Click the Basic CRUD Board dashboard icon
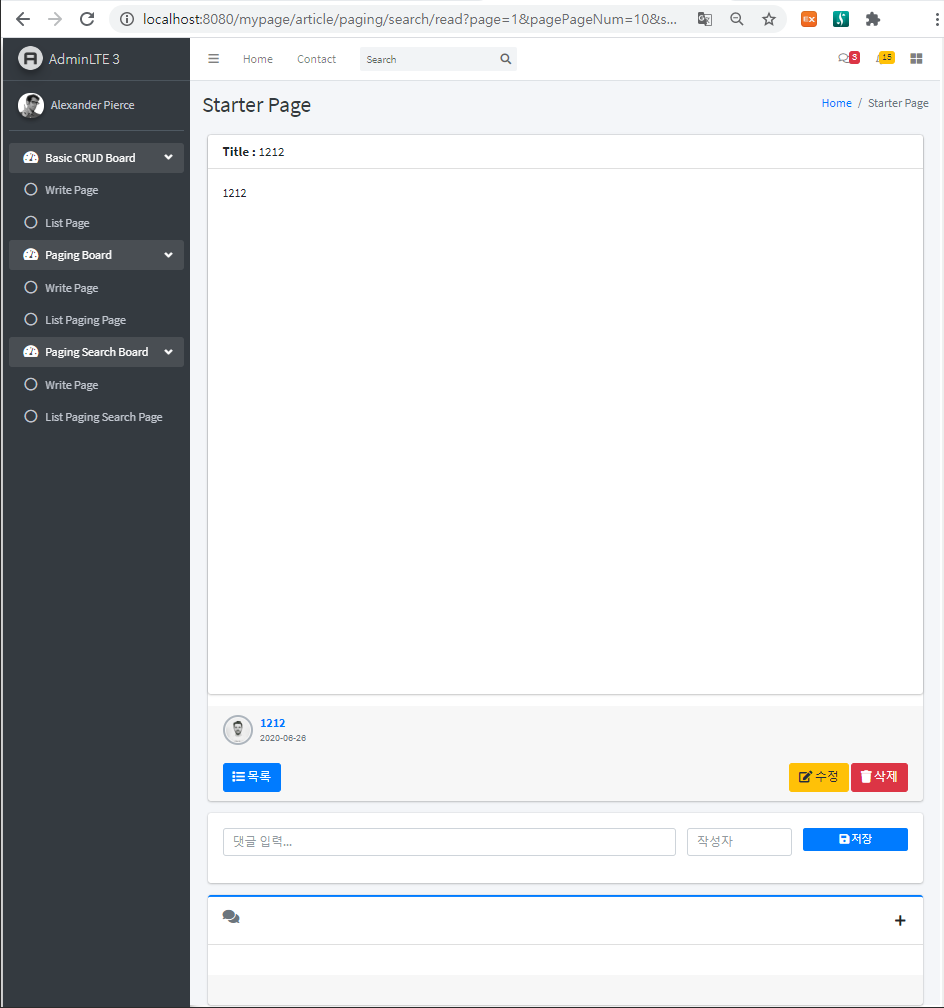The height and width of the screenshot is (1008, 944). point(31,158)
